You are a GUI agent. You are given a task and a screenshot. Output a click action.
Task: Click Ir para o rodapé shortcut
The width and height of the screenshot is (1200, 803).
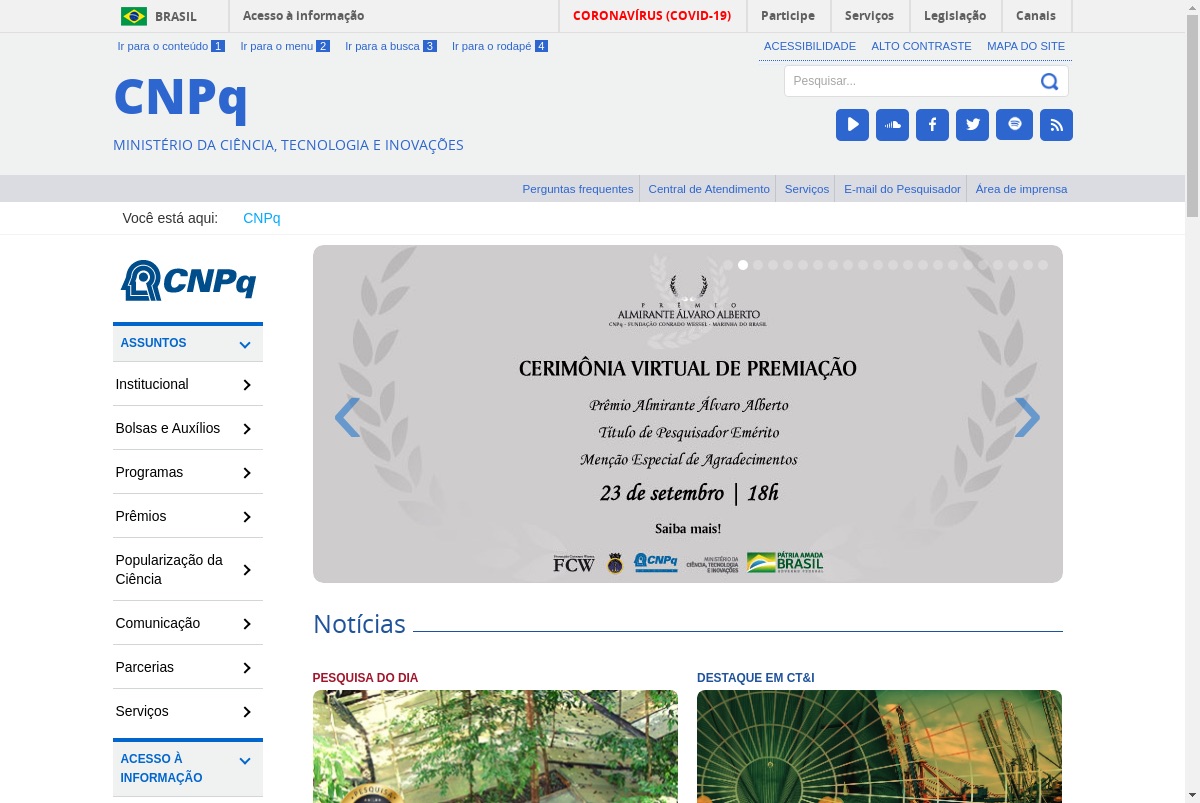(500, 46)
